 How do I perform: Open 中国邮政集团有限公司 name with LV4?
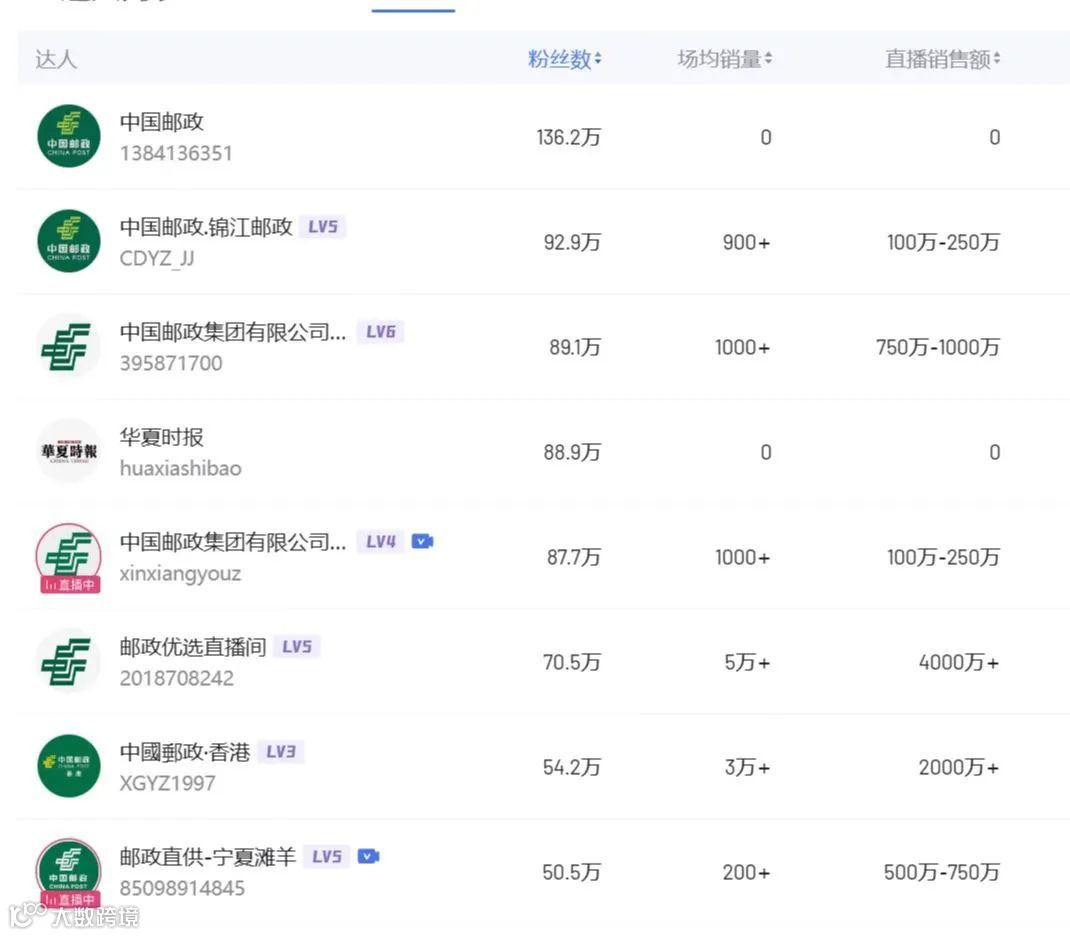click(x=233, y=542)
